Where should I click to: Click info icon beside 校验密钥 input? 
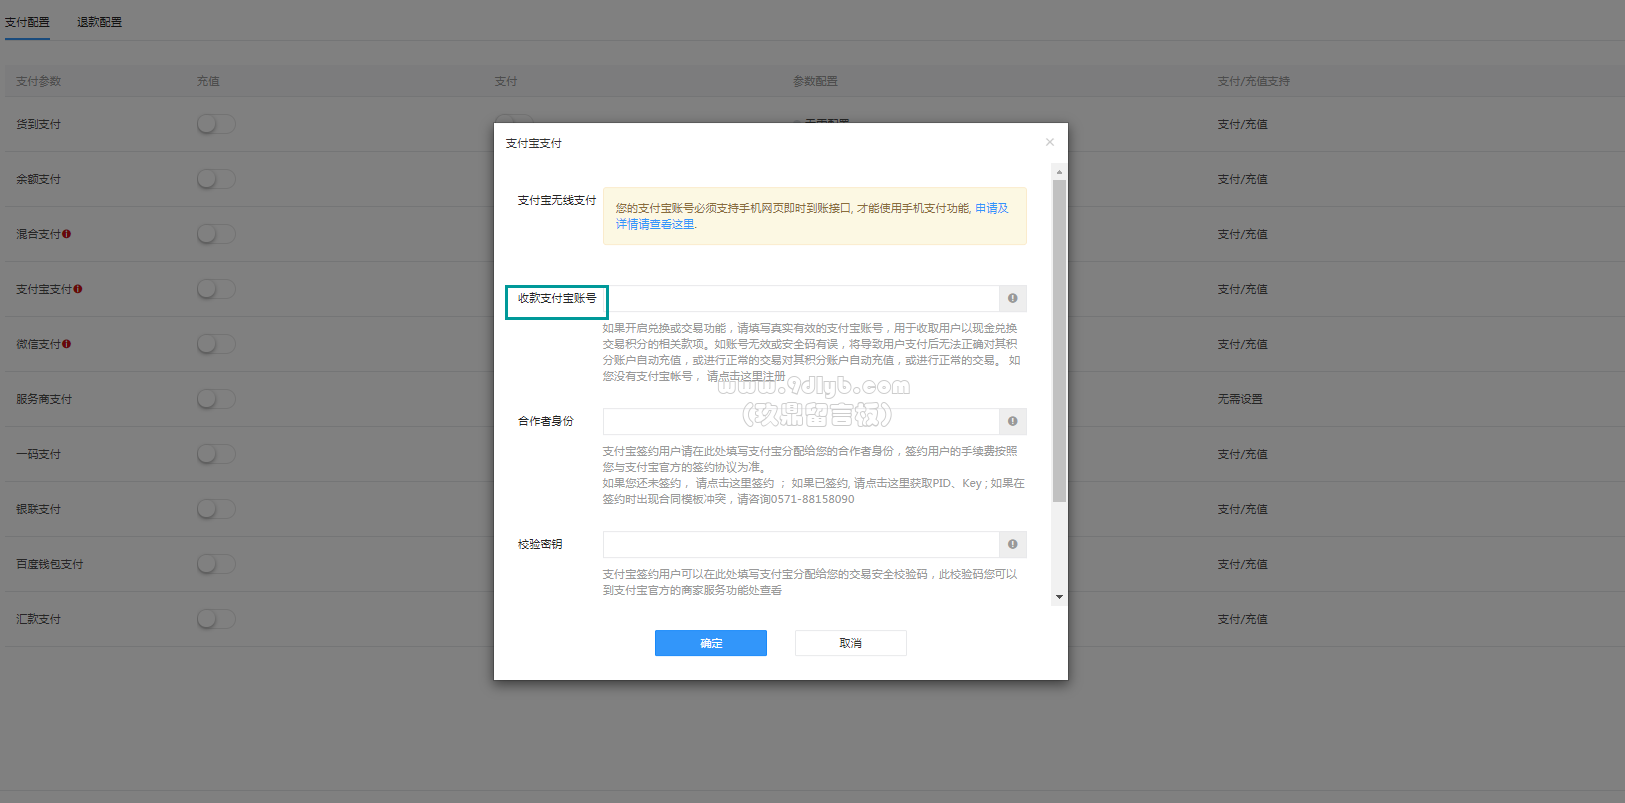[x=1012, y=544]
